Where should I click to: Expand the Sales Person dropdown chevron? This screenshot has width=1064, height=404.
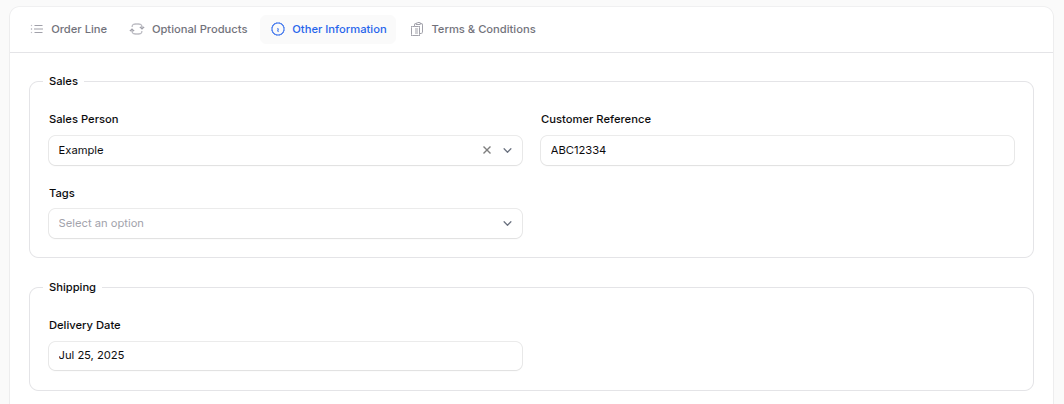click(507, 150)
